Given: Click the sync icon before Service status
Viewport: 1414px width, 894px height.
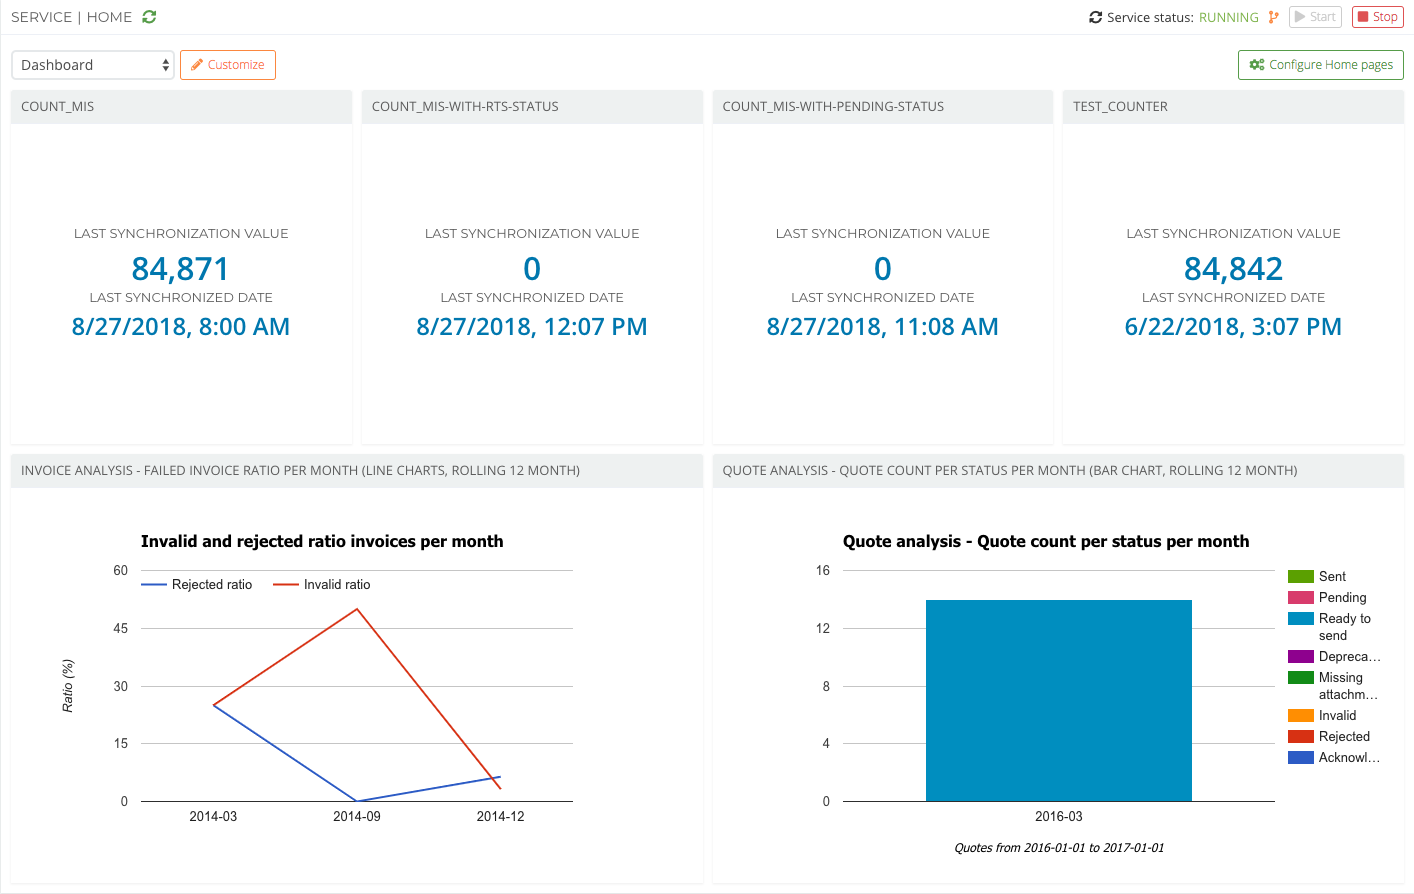Looking at the screenshot, I should coord(1095,17).
